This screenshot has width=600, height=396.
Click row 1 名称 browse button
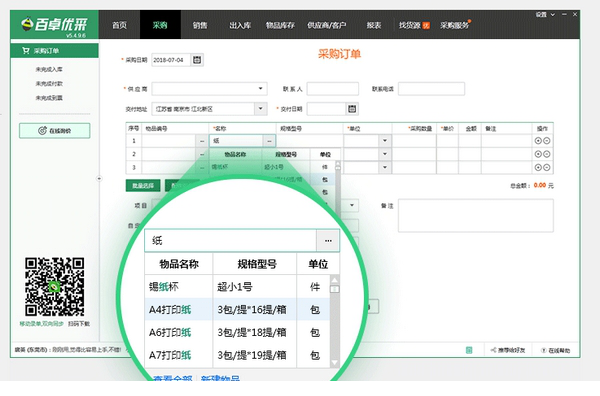269,141
